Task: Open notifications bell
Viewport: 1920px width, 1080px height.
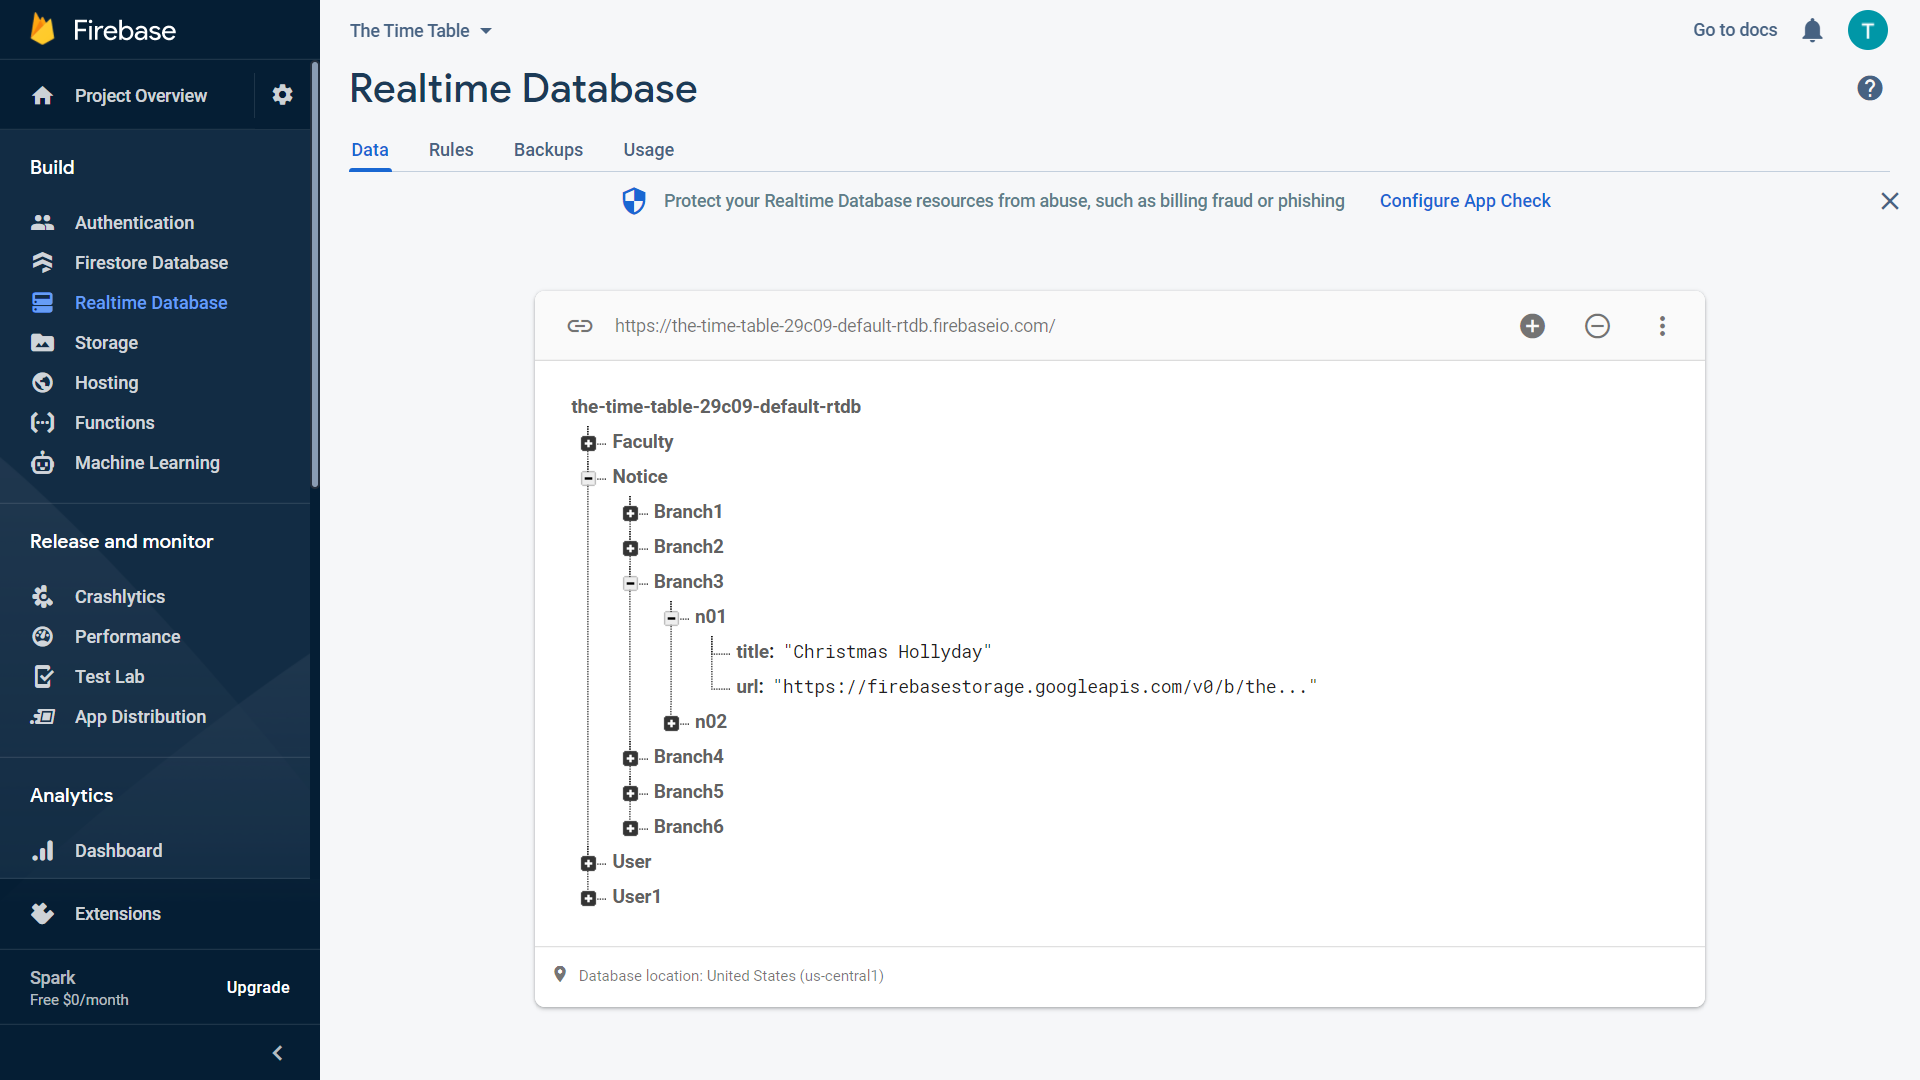Action: tap(1812, 30)
